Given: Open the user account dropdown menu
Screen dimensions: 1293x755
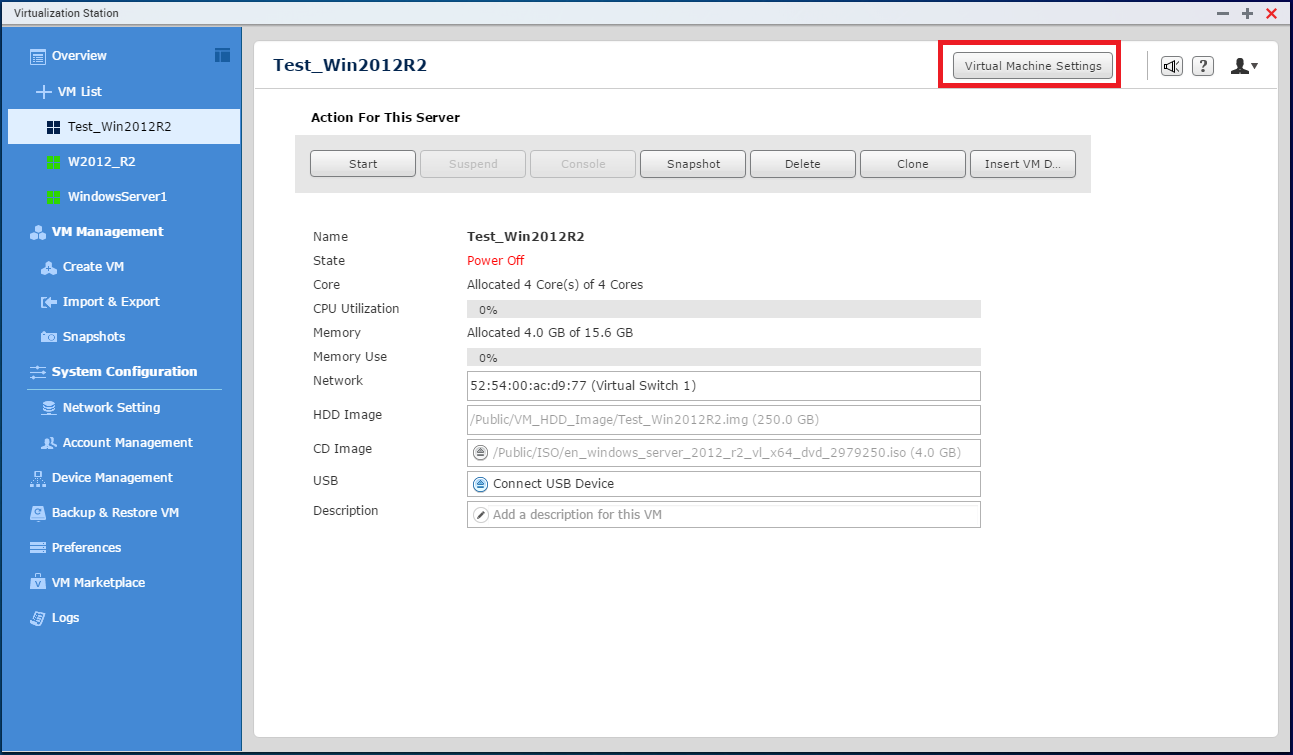Looking at the screenshot, I should (1243, 66).
